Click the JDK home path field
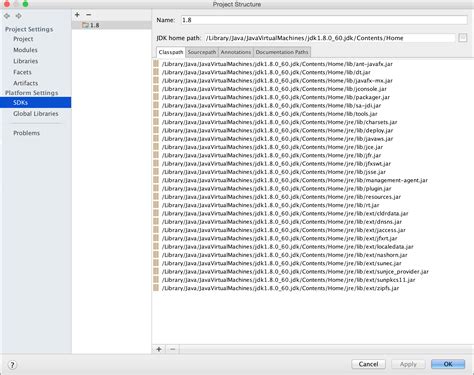Screen dimensions: 474x375 tap(329, 38)
